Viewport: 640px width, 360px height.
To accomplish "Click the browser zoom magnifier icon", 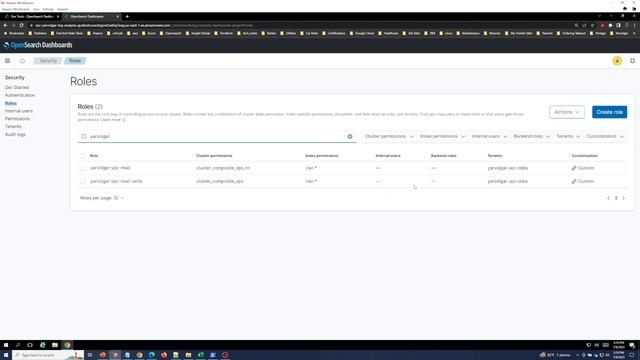I will click(576, 25).
